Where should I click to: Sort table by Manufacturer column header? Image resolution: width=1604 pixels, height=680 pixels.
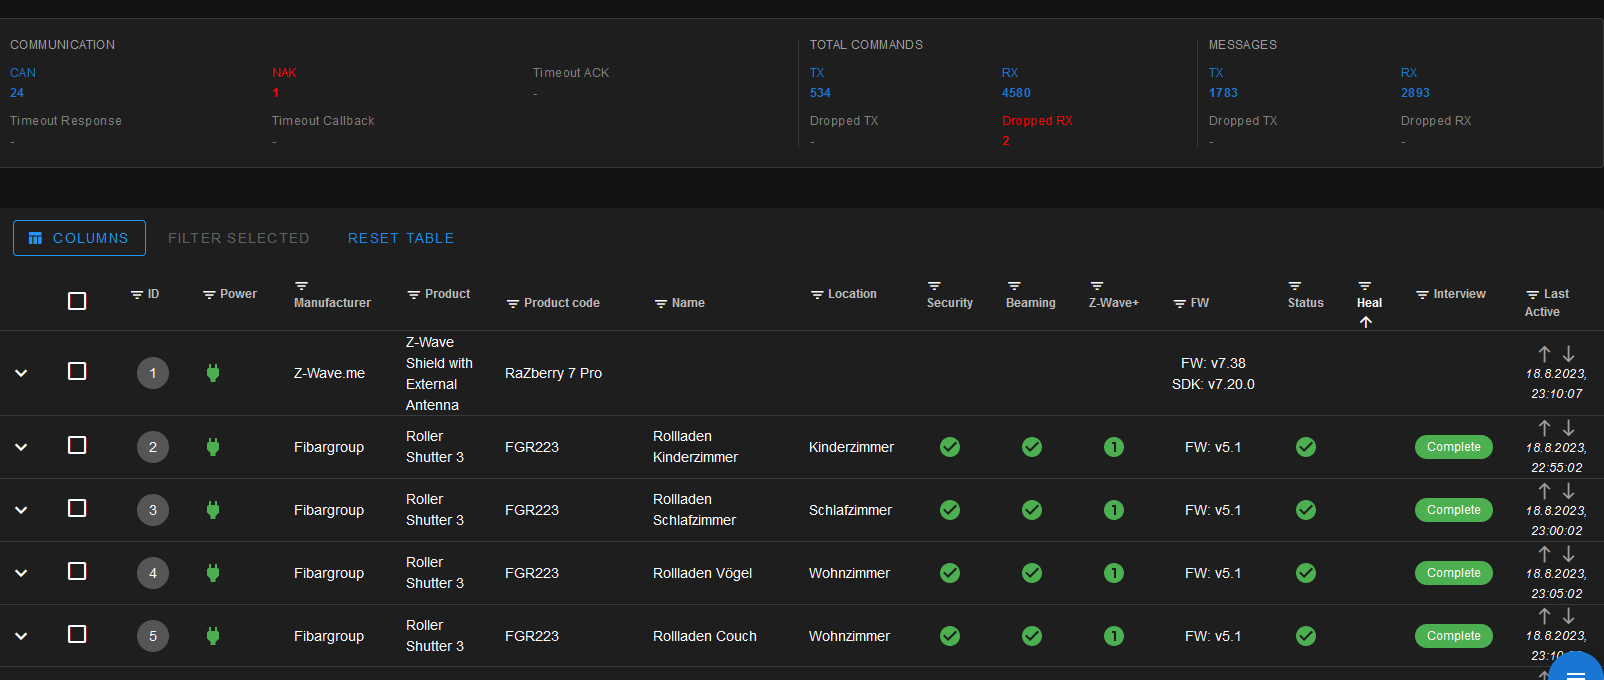tap(332, 303)
